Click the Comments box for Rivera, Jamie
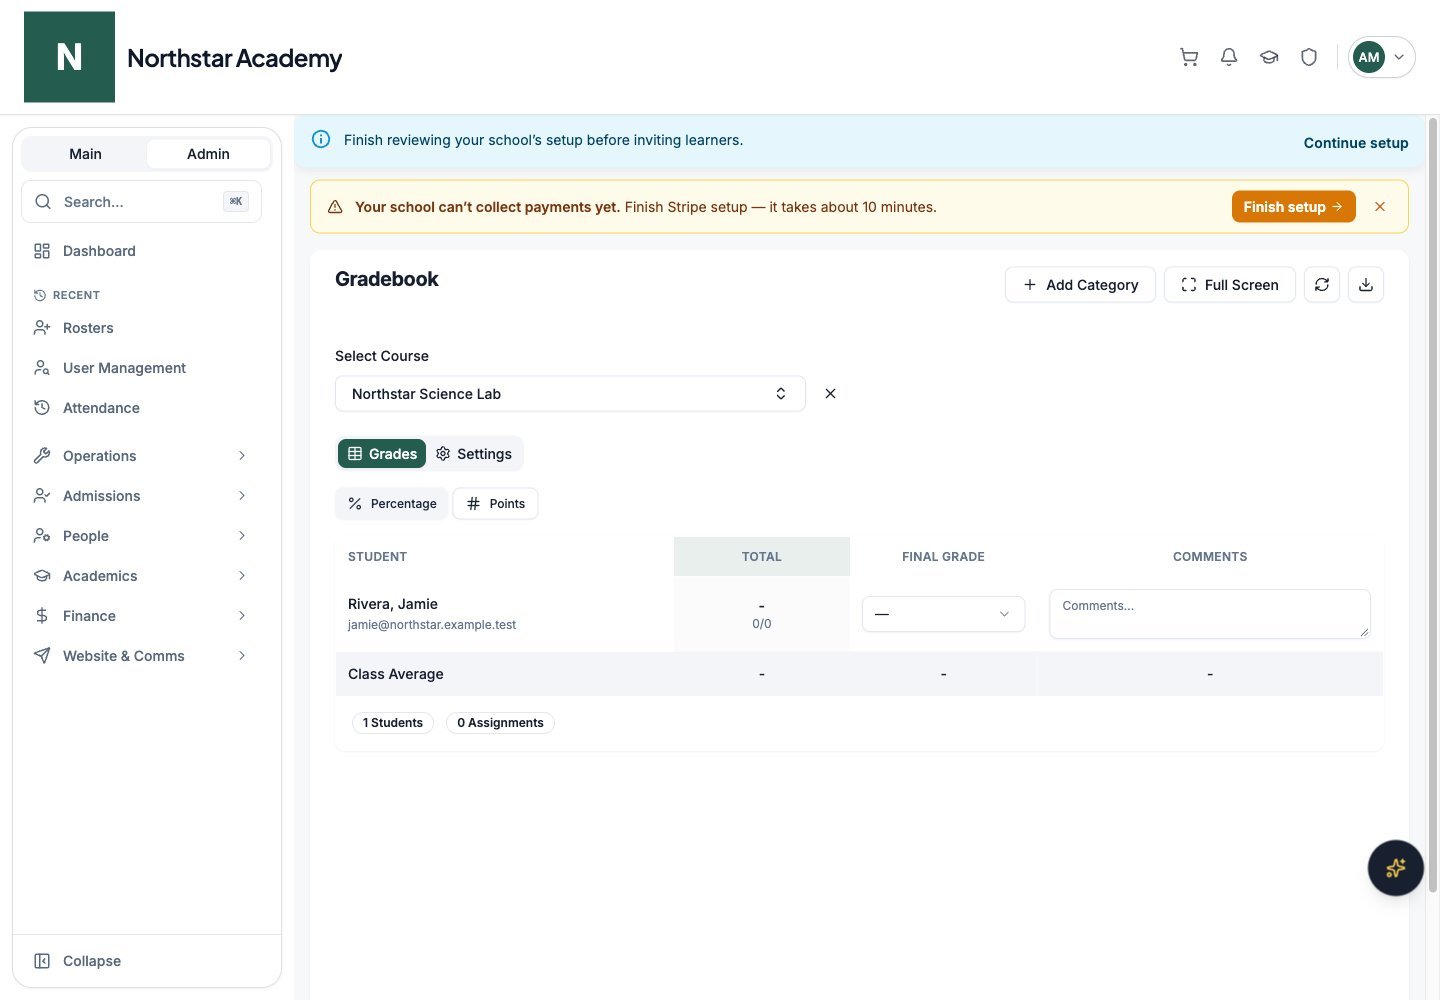This screenshot has height=1000, width=1440. (1210, 614)
